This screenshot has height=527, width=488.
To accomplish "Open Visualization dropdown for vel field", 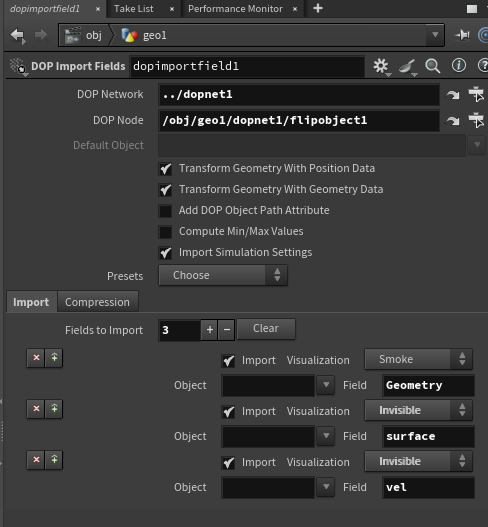I will point(418,461).
